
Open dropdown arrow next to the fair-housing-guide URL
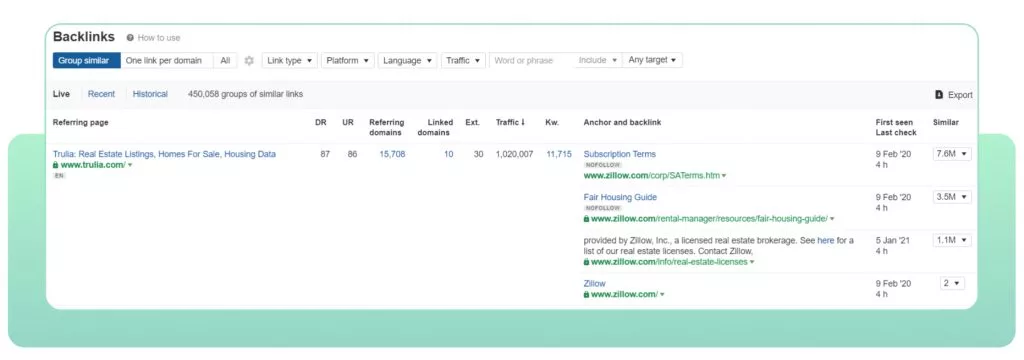click(831, 219)
